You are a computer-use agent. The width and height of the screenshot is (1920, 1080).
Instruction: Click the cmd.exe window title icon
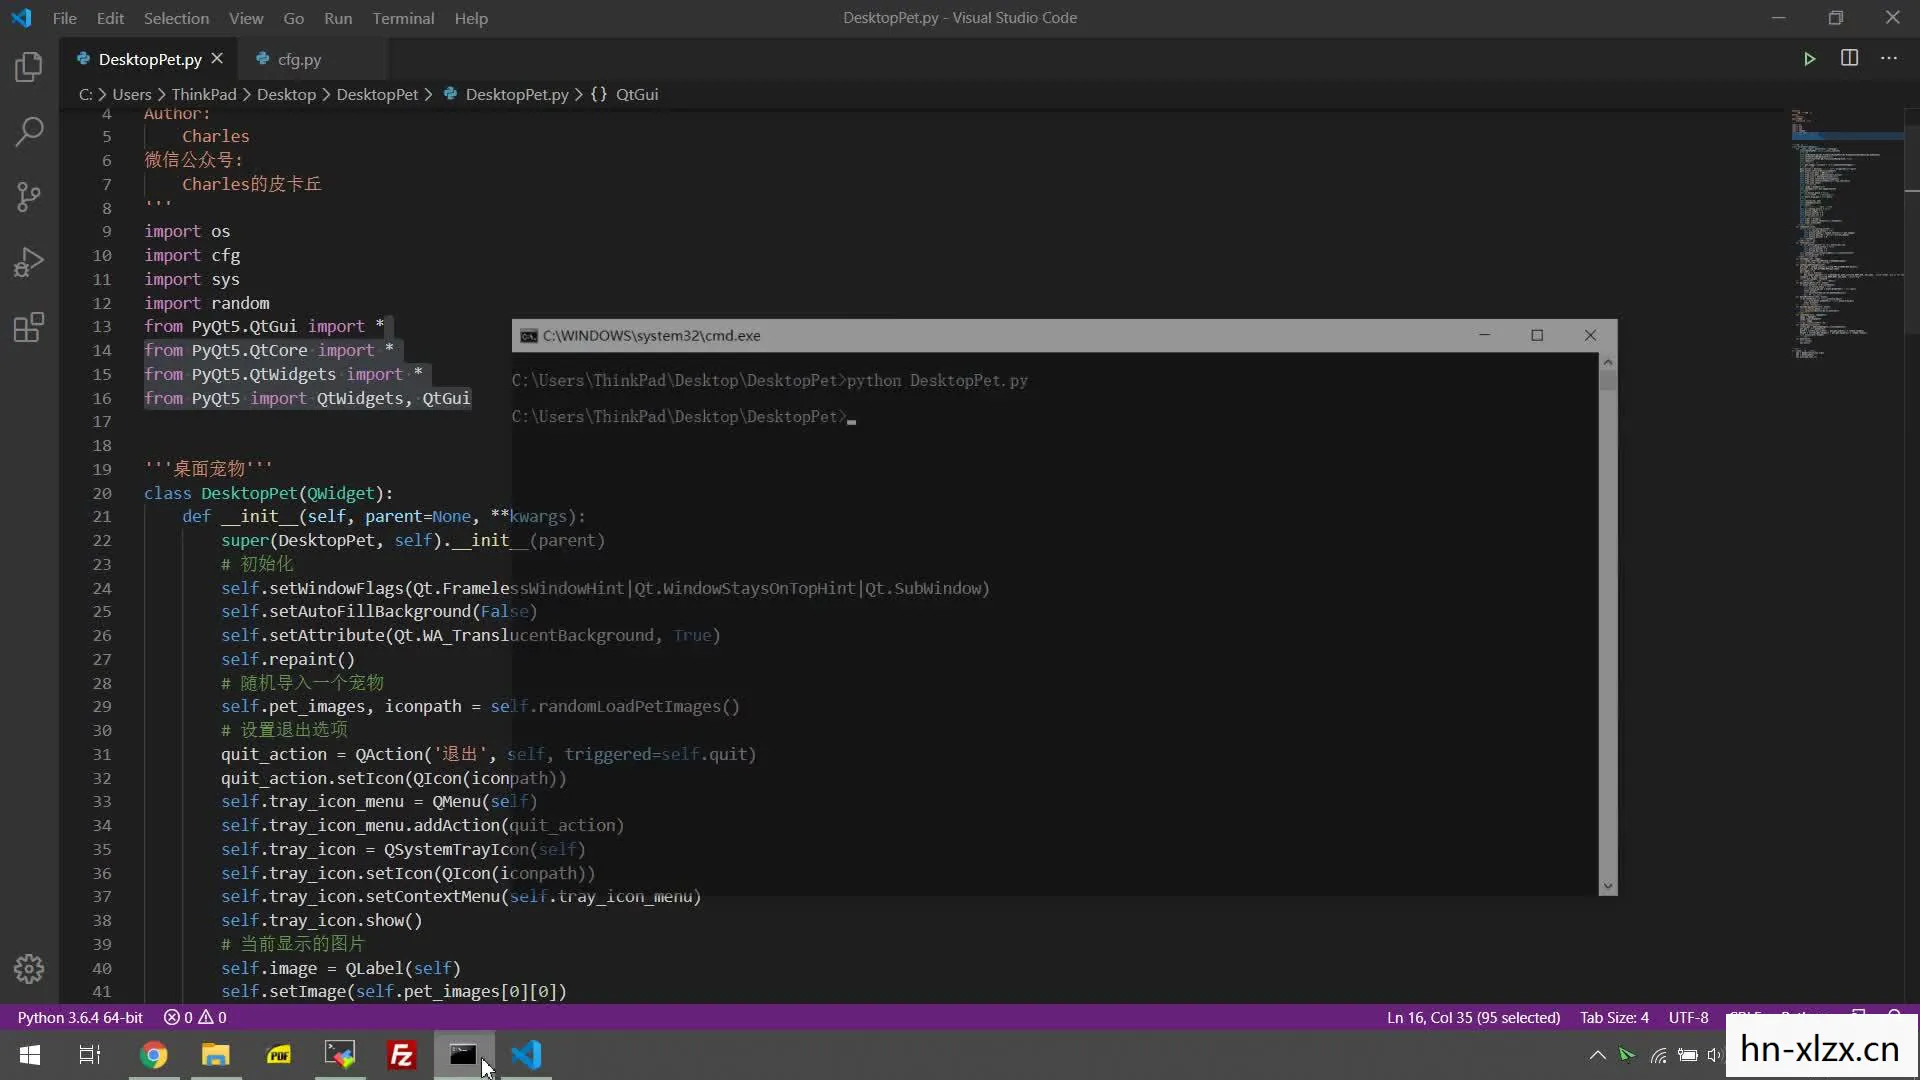coord(528,336)
